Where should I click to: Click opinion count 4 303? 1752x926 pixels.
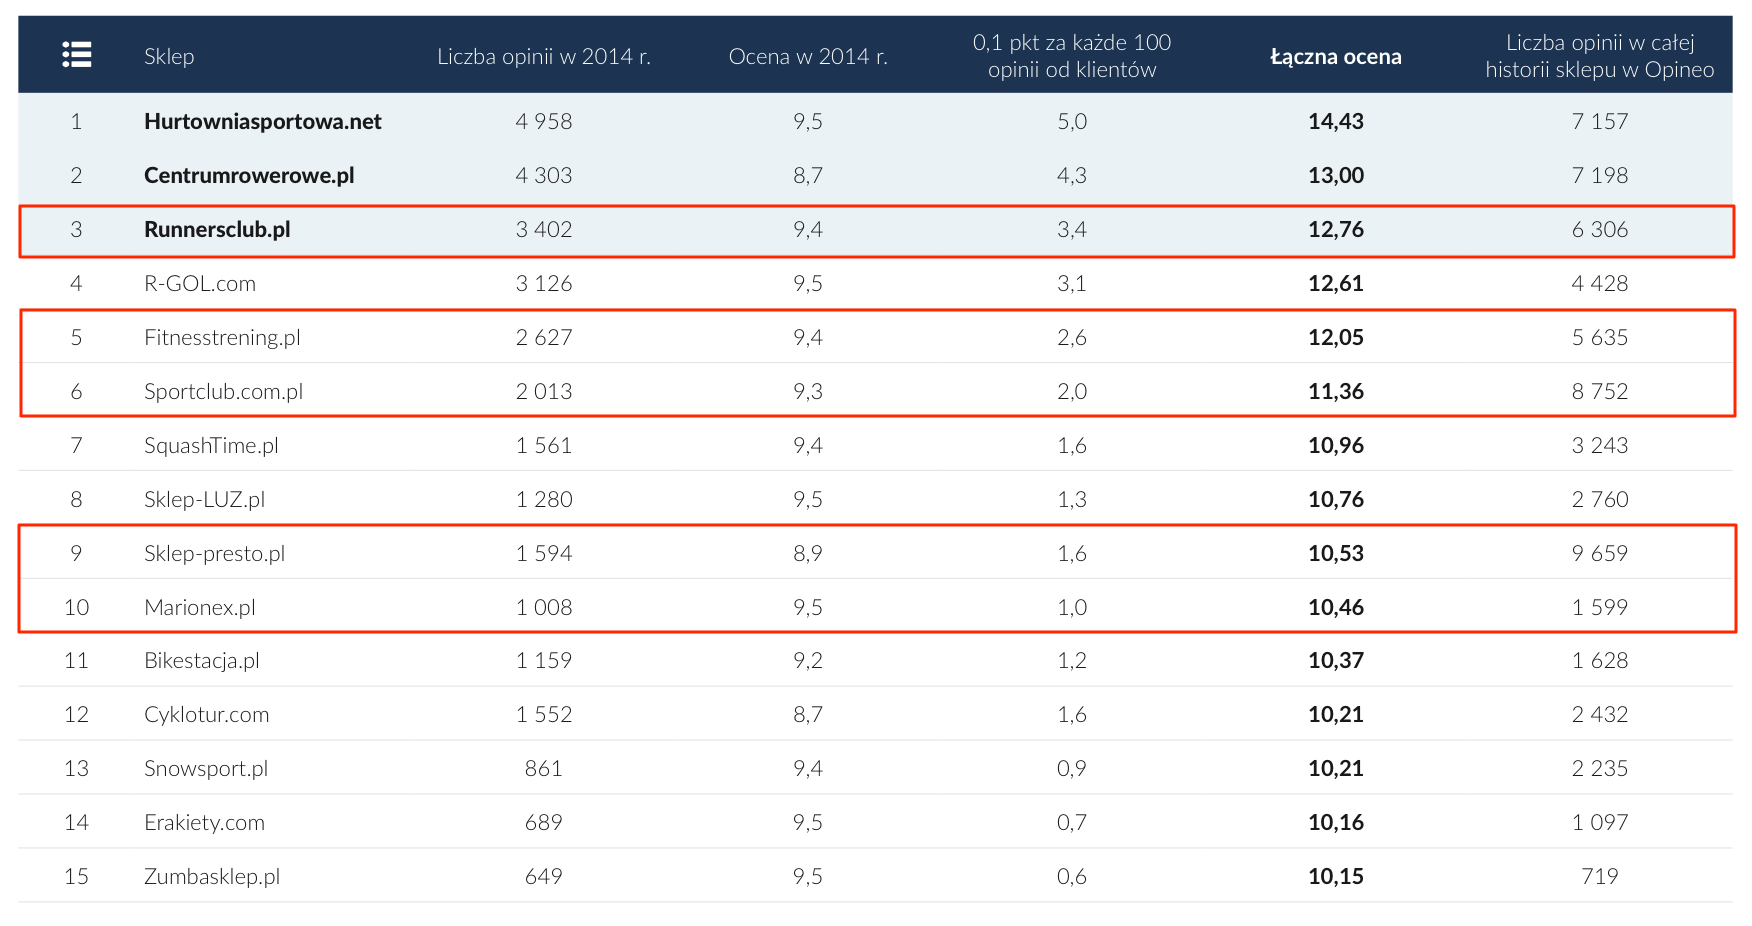pyautogui.click(x=544, y=175)
